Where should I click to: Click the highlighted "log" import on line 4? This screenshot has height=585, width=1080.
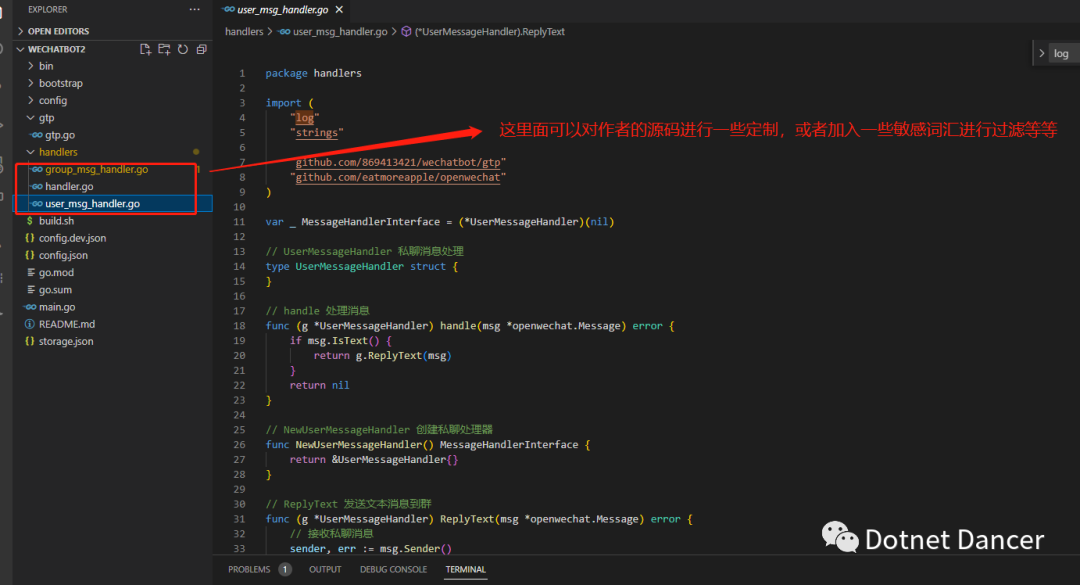click(304, 118)
